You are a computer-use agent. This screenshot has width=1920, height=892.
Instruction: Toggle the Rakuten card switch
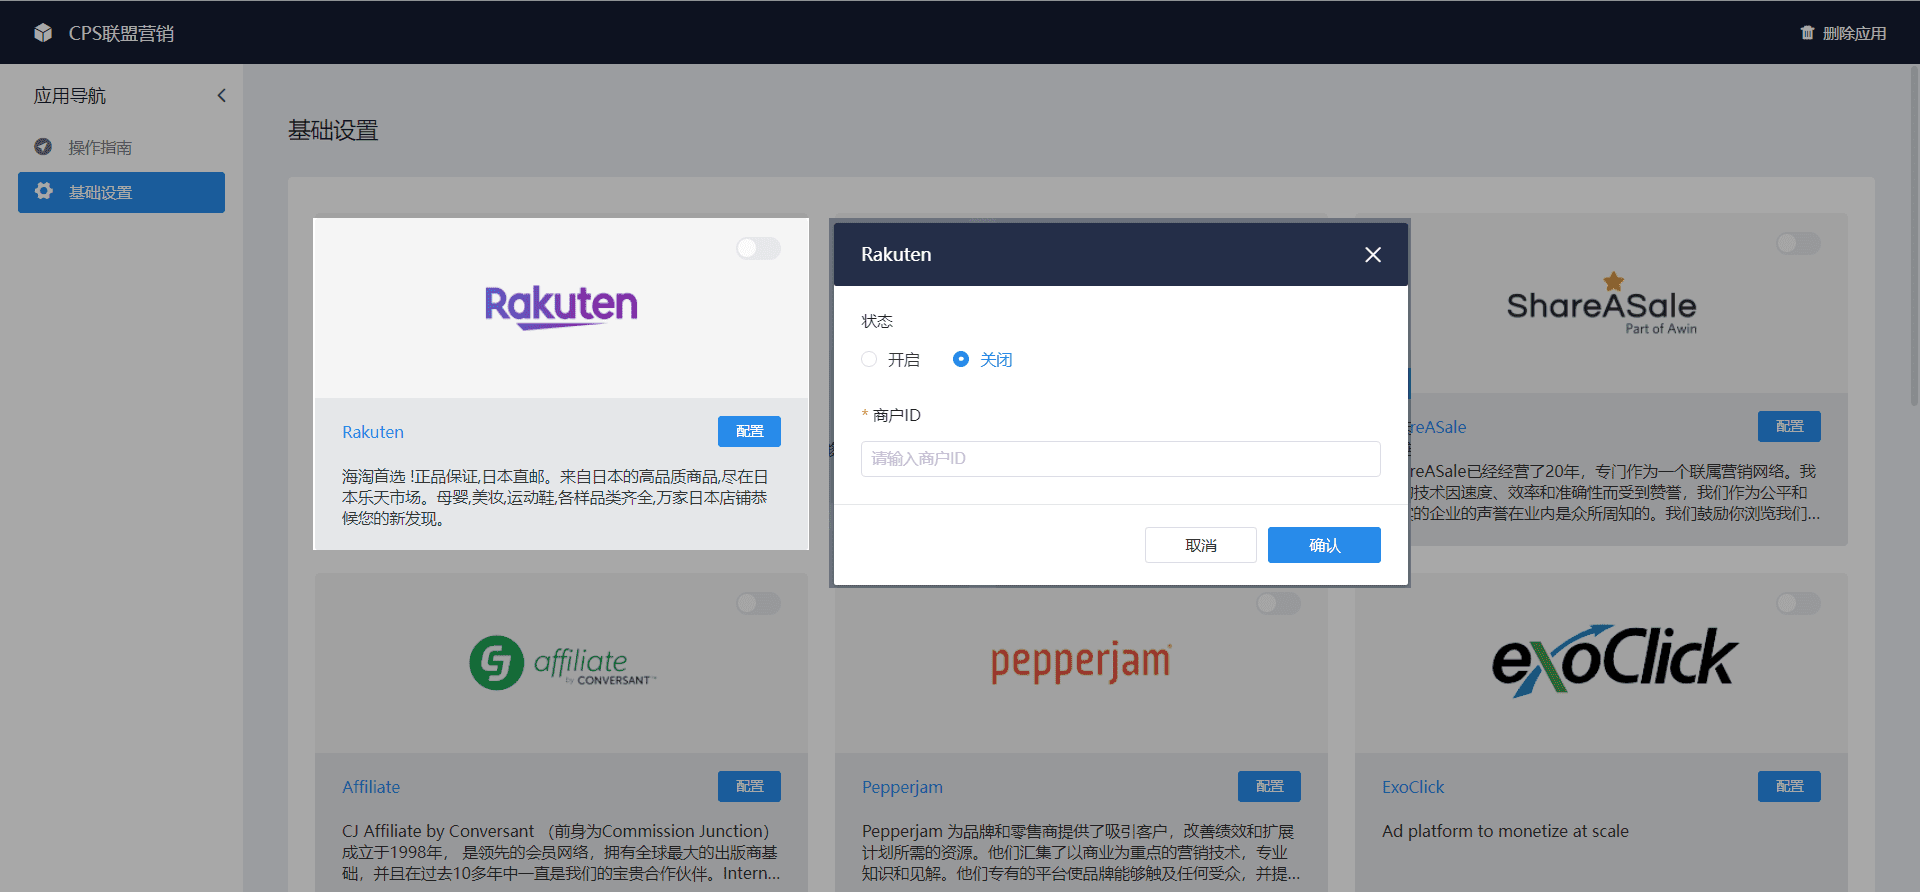click(758, 248)
